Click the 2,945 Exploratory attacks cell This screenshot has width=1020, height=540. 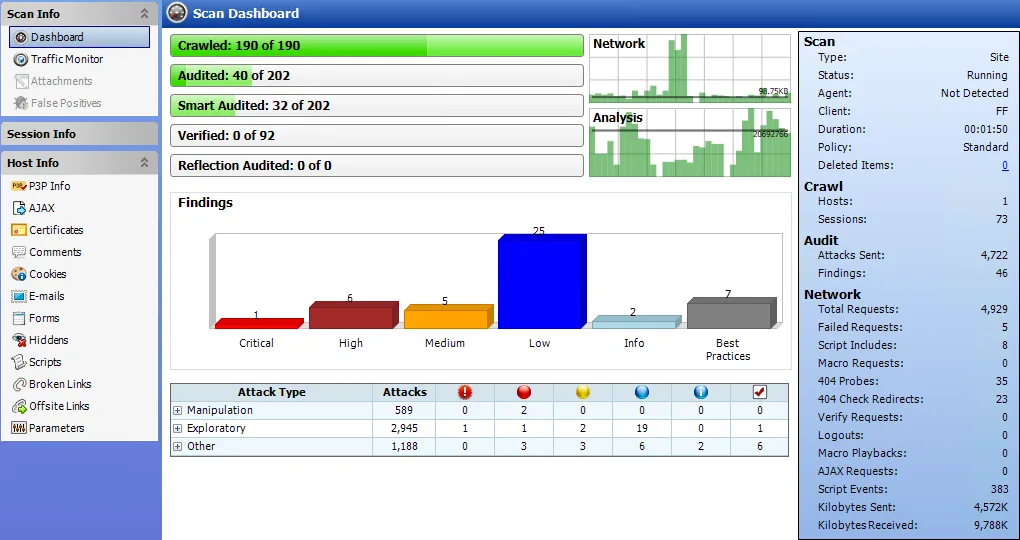[404, 429]
